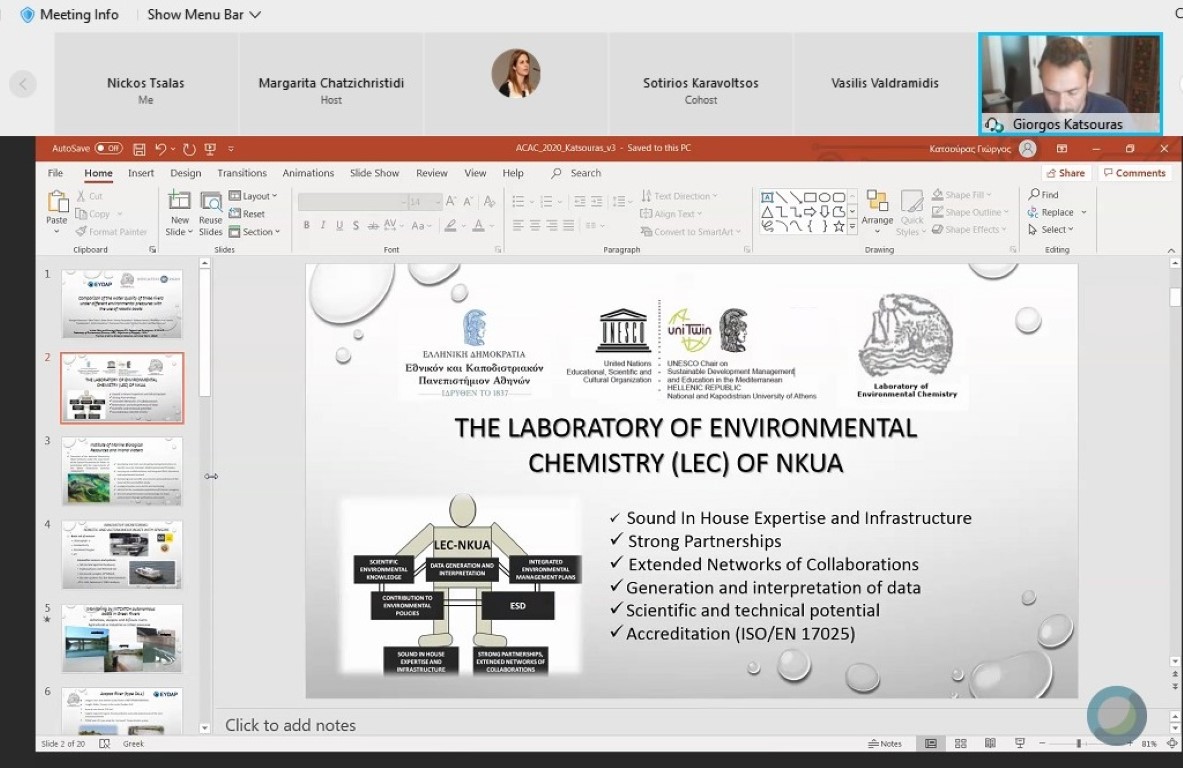1183x768 pixels.
Task: Toggle the Notes pane from status bar
Action: pos(885,744)
